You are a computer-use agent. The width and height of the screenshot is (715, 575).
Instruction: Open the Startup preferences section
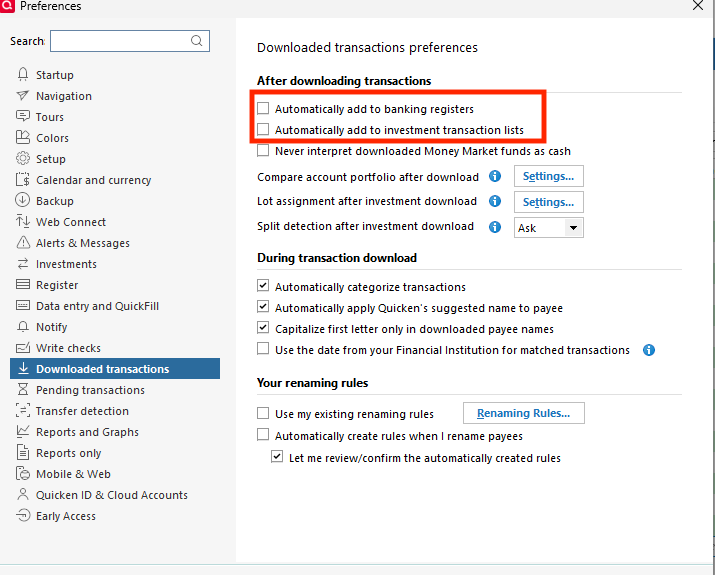click(x=55, y=74)
